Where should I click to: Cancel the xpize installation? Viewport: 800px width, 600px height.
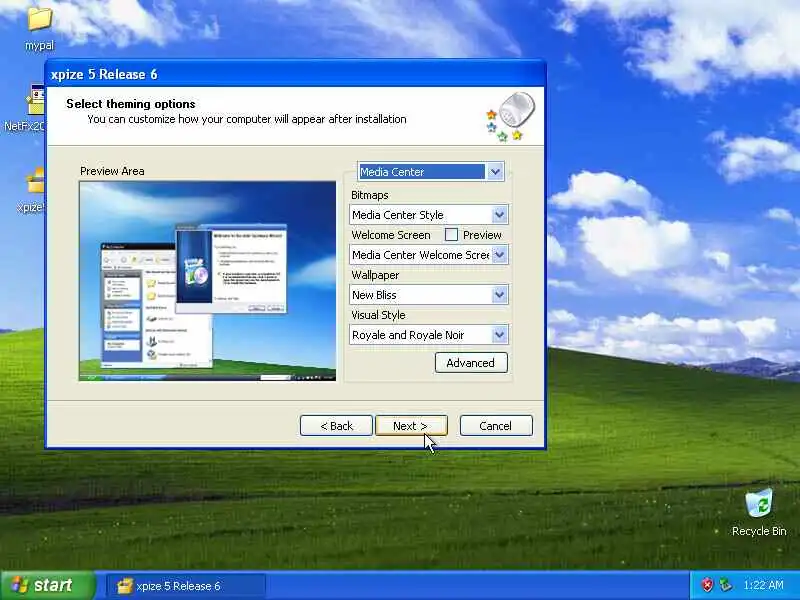click(496, 426)
